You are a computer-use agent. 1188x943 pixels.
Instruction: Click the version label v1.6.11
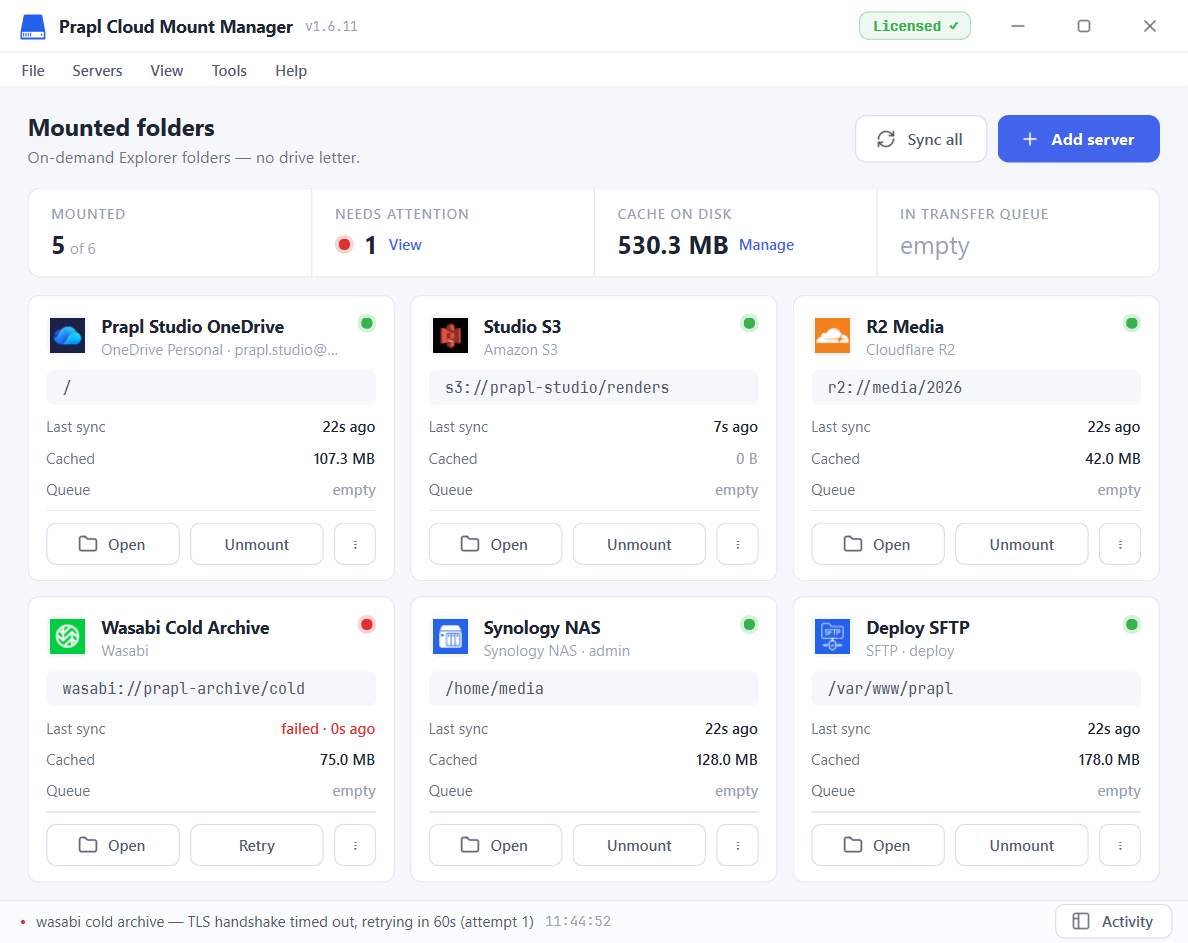tap(331, 27)
